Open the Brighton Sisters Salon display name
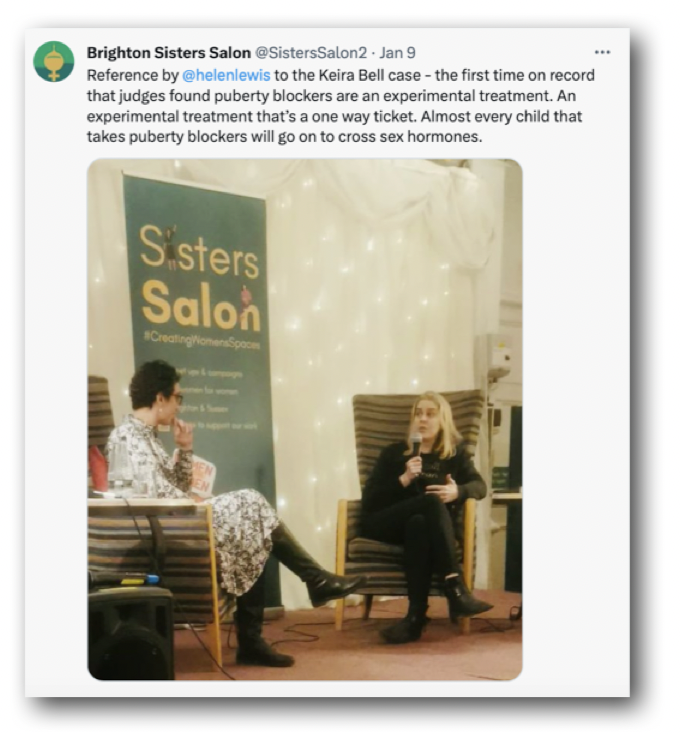The image size is (680, 734). click(x=169, y=53)
